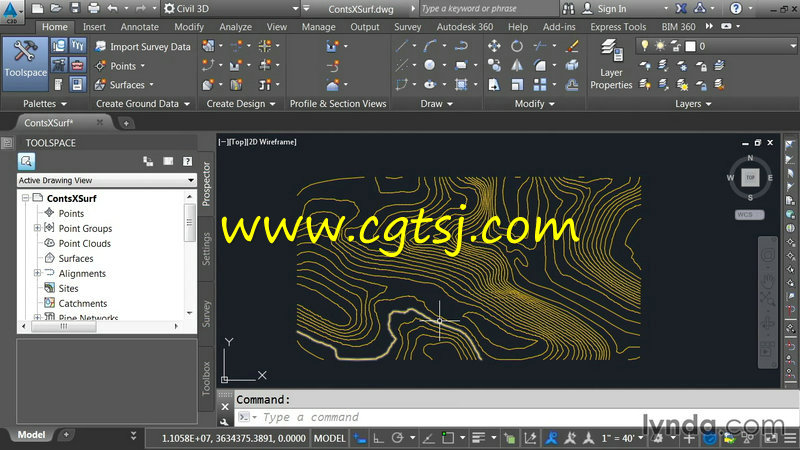Switch to the Annotate ribbon tab
This screenshot has height=450, width=800.
(140, 27)
